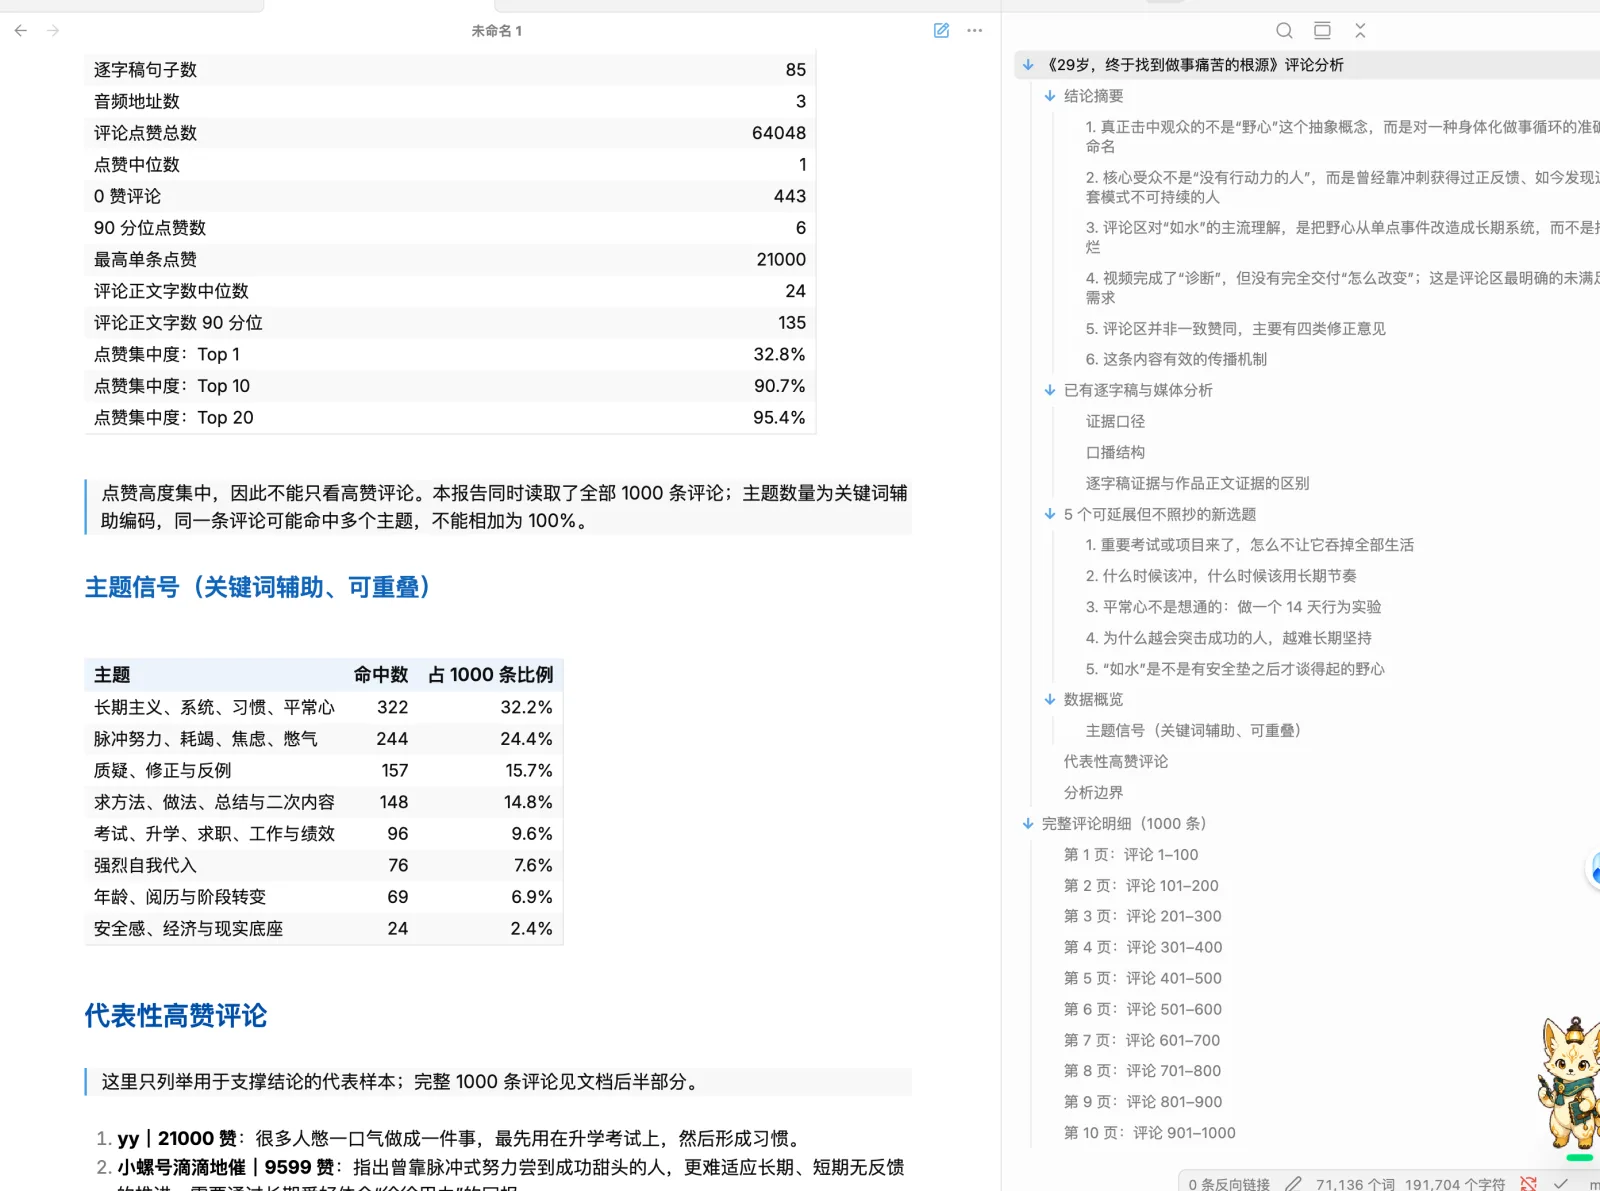Open the outline search magnifier
Screen dimensions: 1600x1191
click(x=1285, y=30)
